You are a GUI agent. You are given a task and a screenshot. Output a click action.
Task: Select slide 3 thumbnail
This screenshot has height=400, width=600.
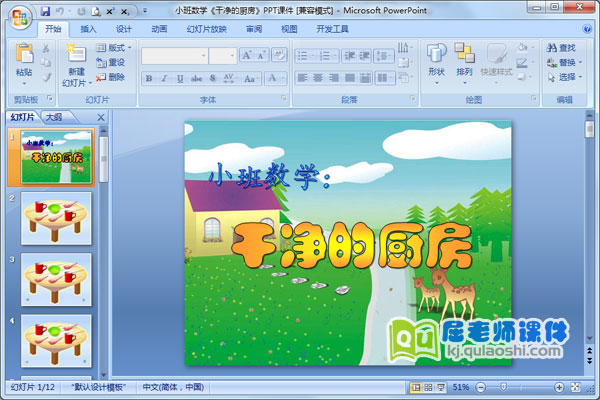click(56, 280)
